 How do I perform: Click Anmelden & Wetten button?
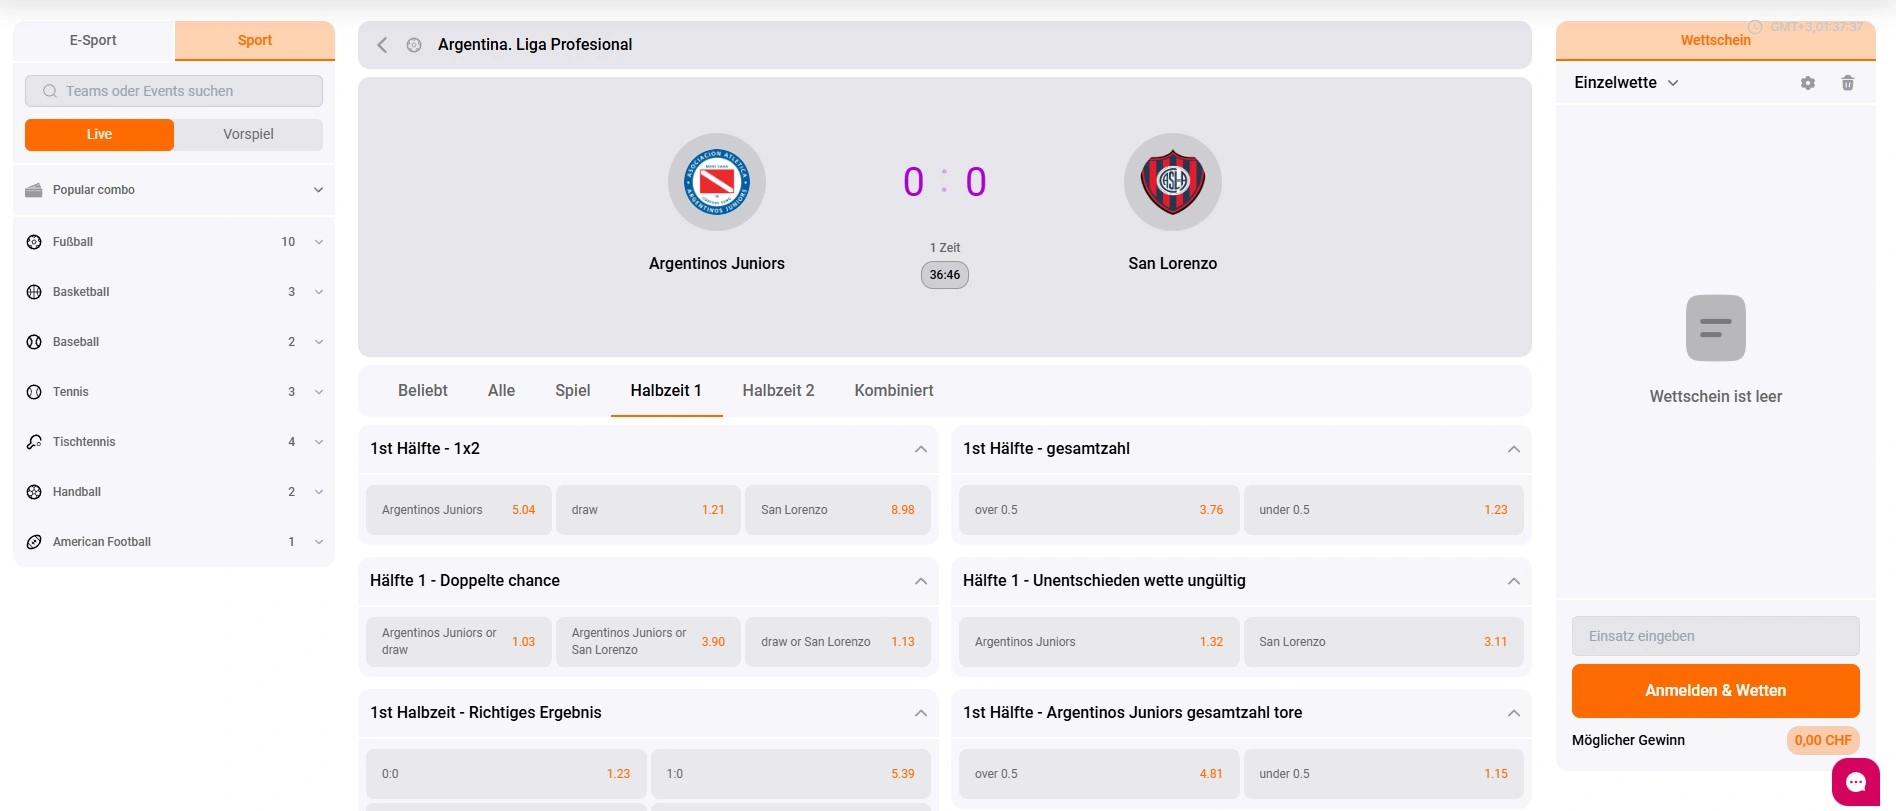[x=1715, y=691]
